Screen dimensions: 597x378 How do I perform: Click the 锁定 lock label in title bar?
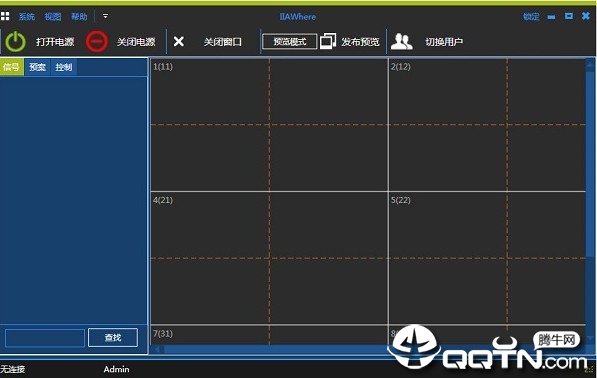[x=531, y=16]
